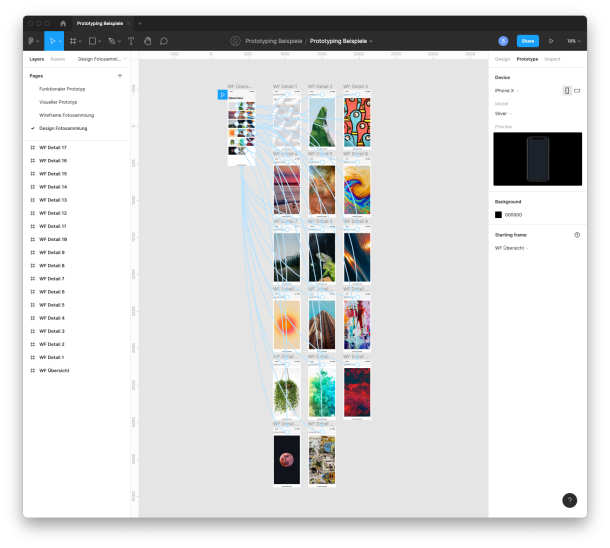Select the Text tool

click(x=131, y=41)
